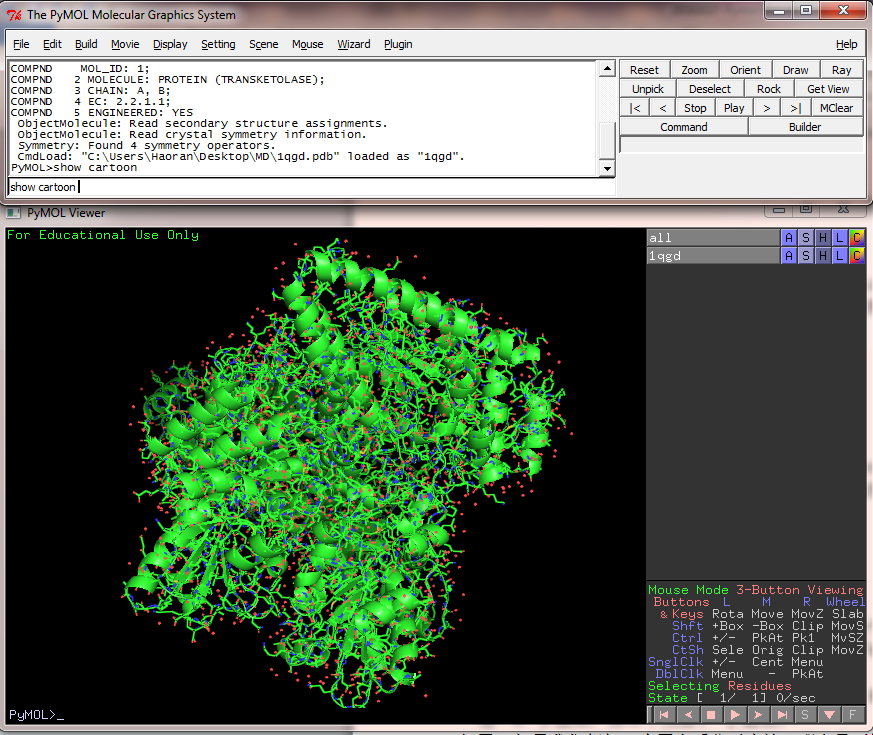Open the File menu
This screenshot has width=873, height=735.
point(21,44)
